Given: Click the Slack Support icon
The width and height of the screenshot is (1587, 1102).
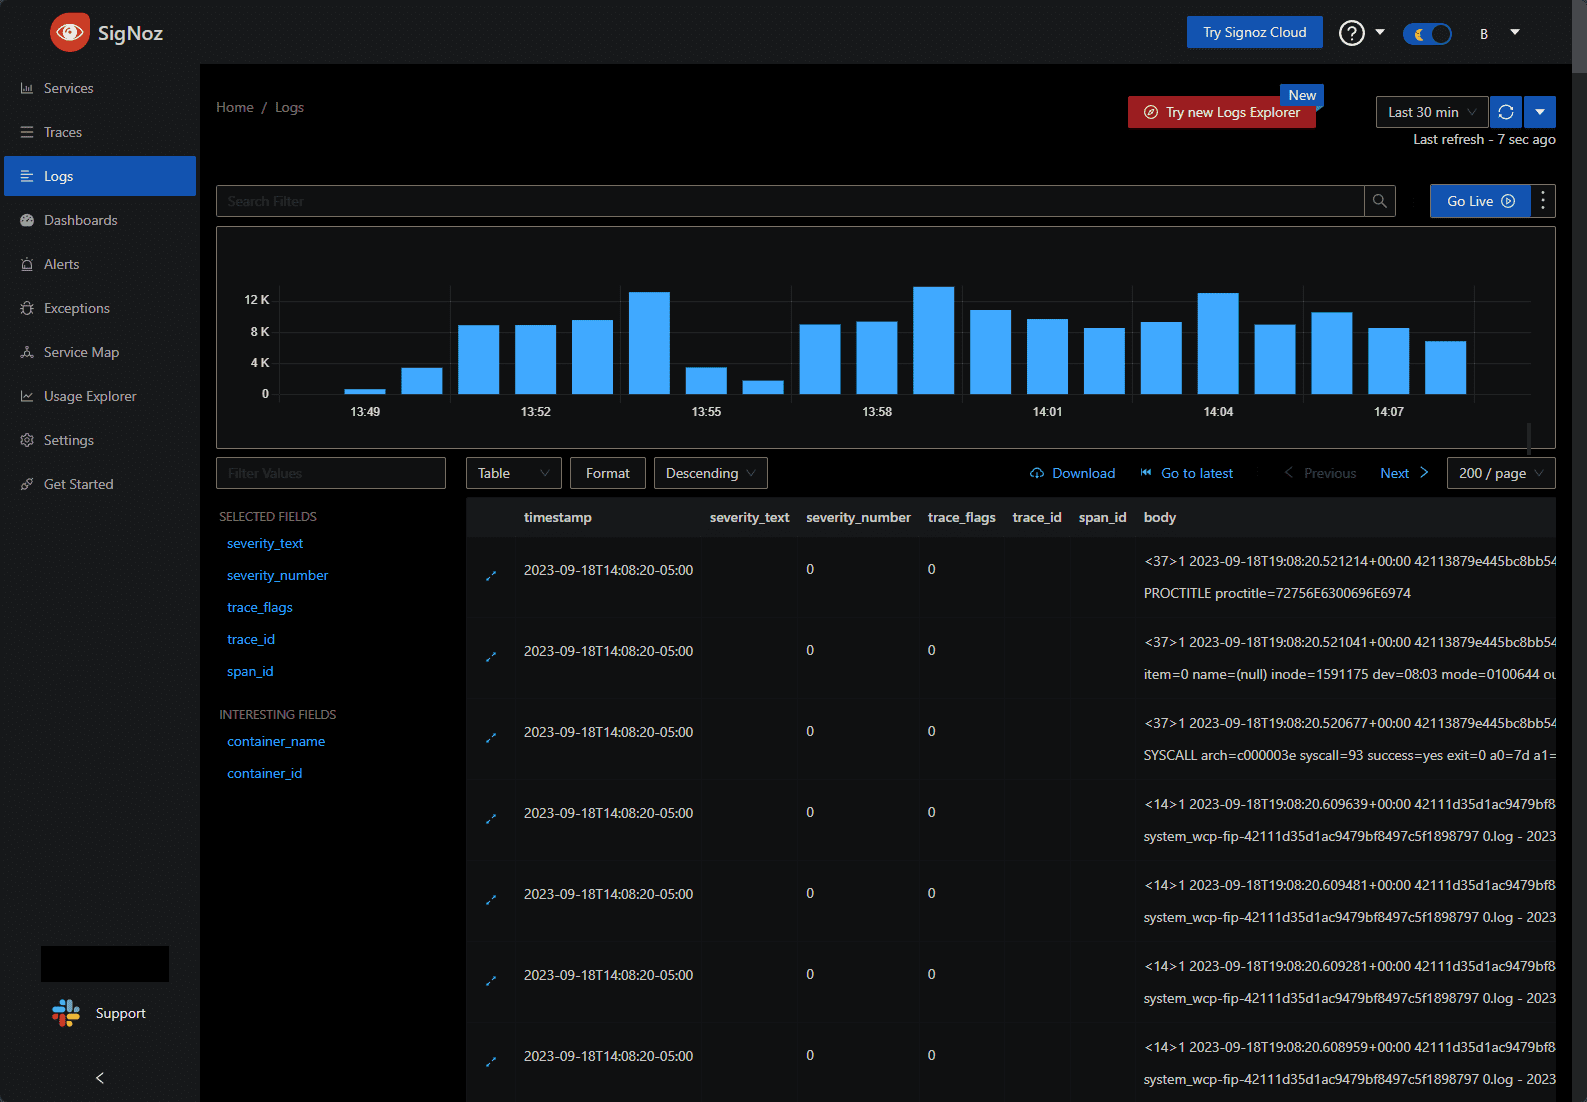Looking at the screenshot, I should [66, 1013].
